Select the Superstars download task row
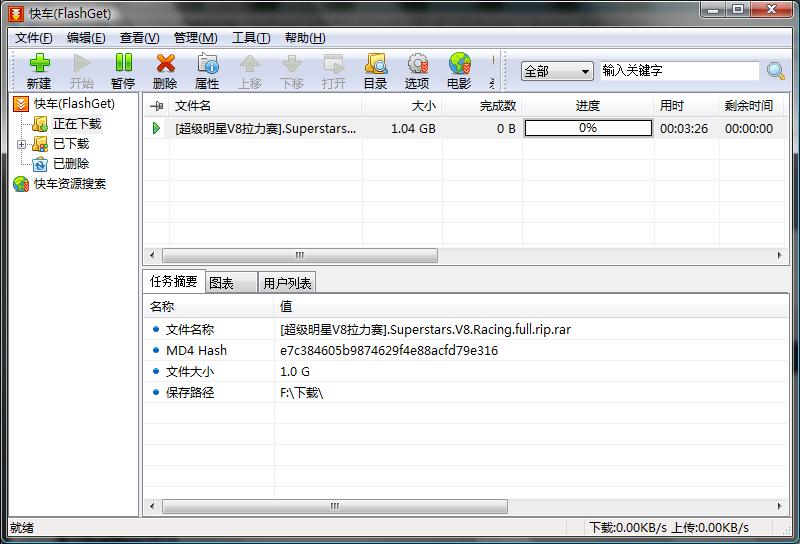800x544 pixels. coord(464,128)
